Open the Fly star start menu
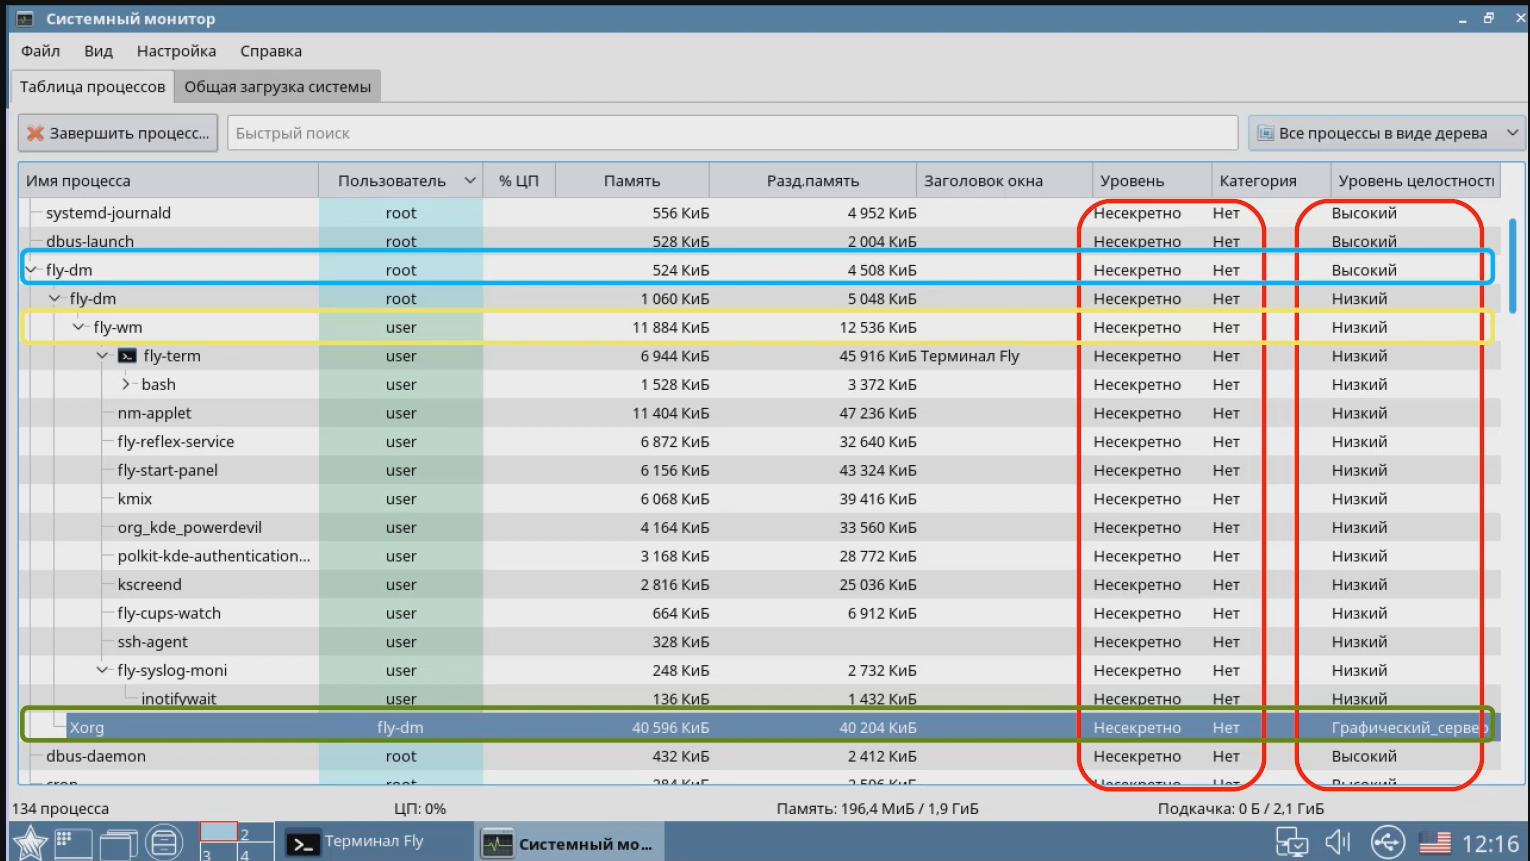This screenshot has width=1530, height=861. [29, 843]
